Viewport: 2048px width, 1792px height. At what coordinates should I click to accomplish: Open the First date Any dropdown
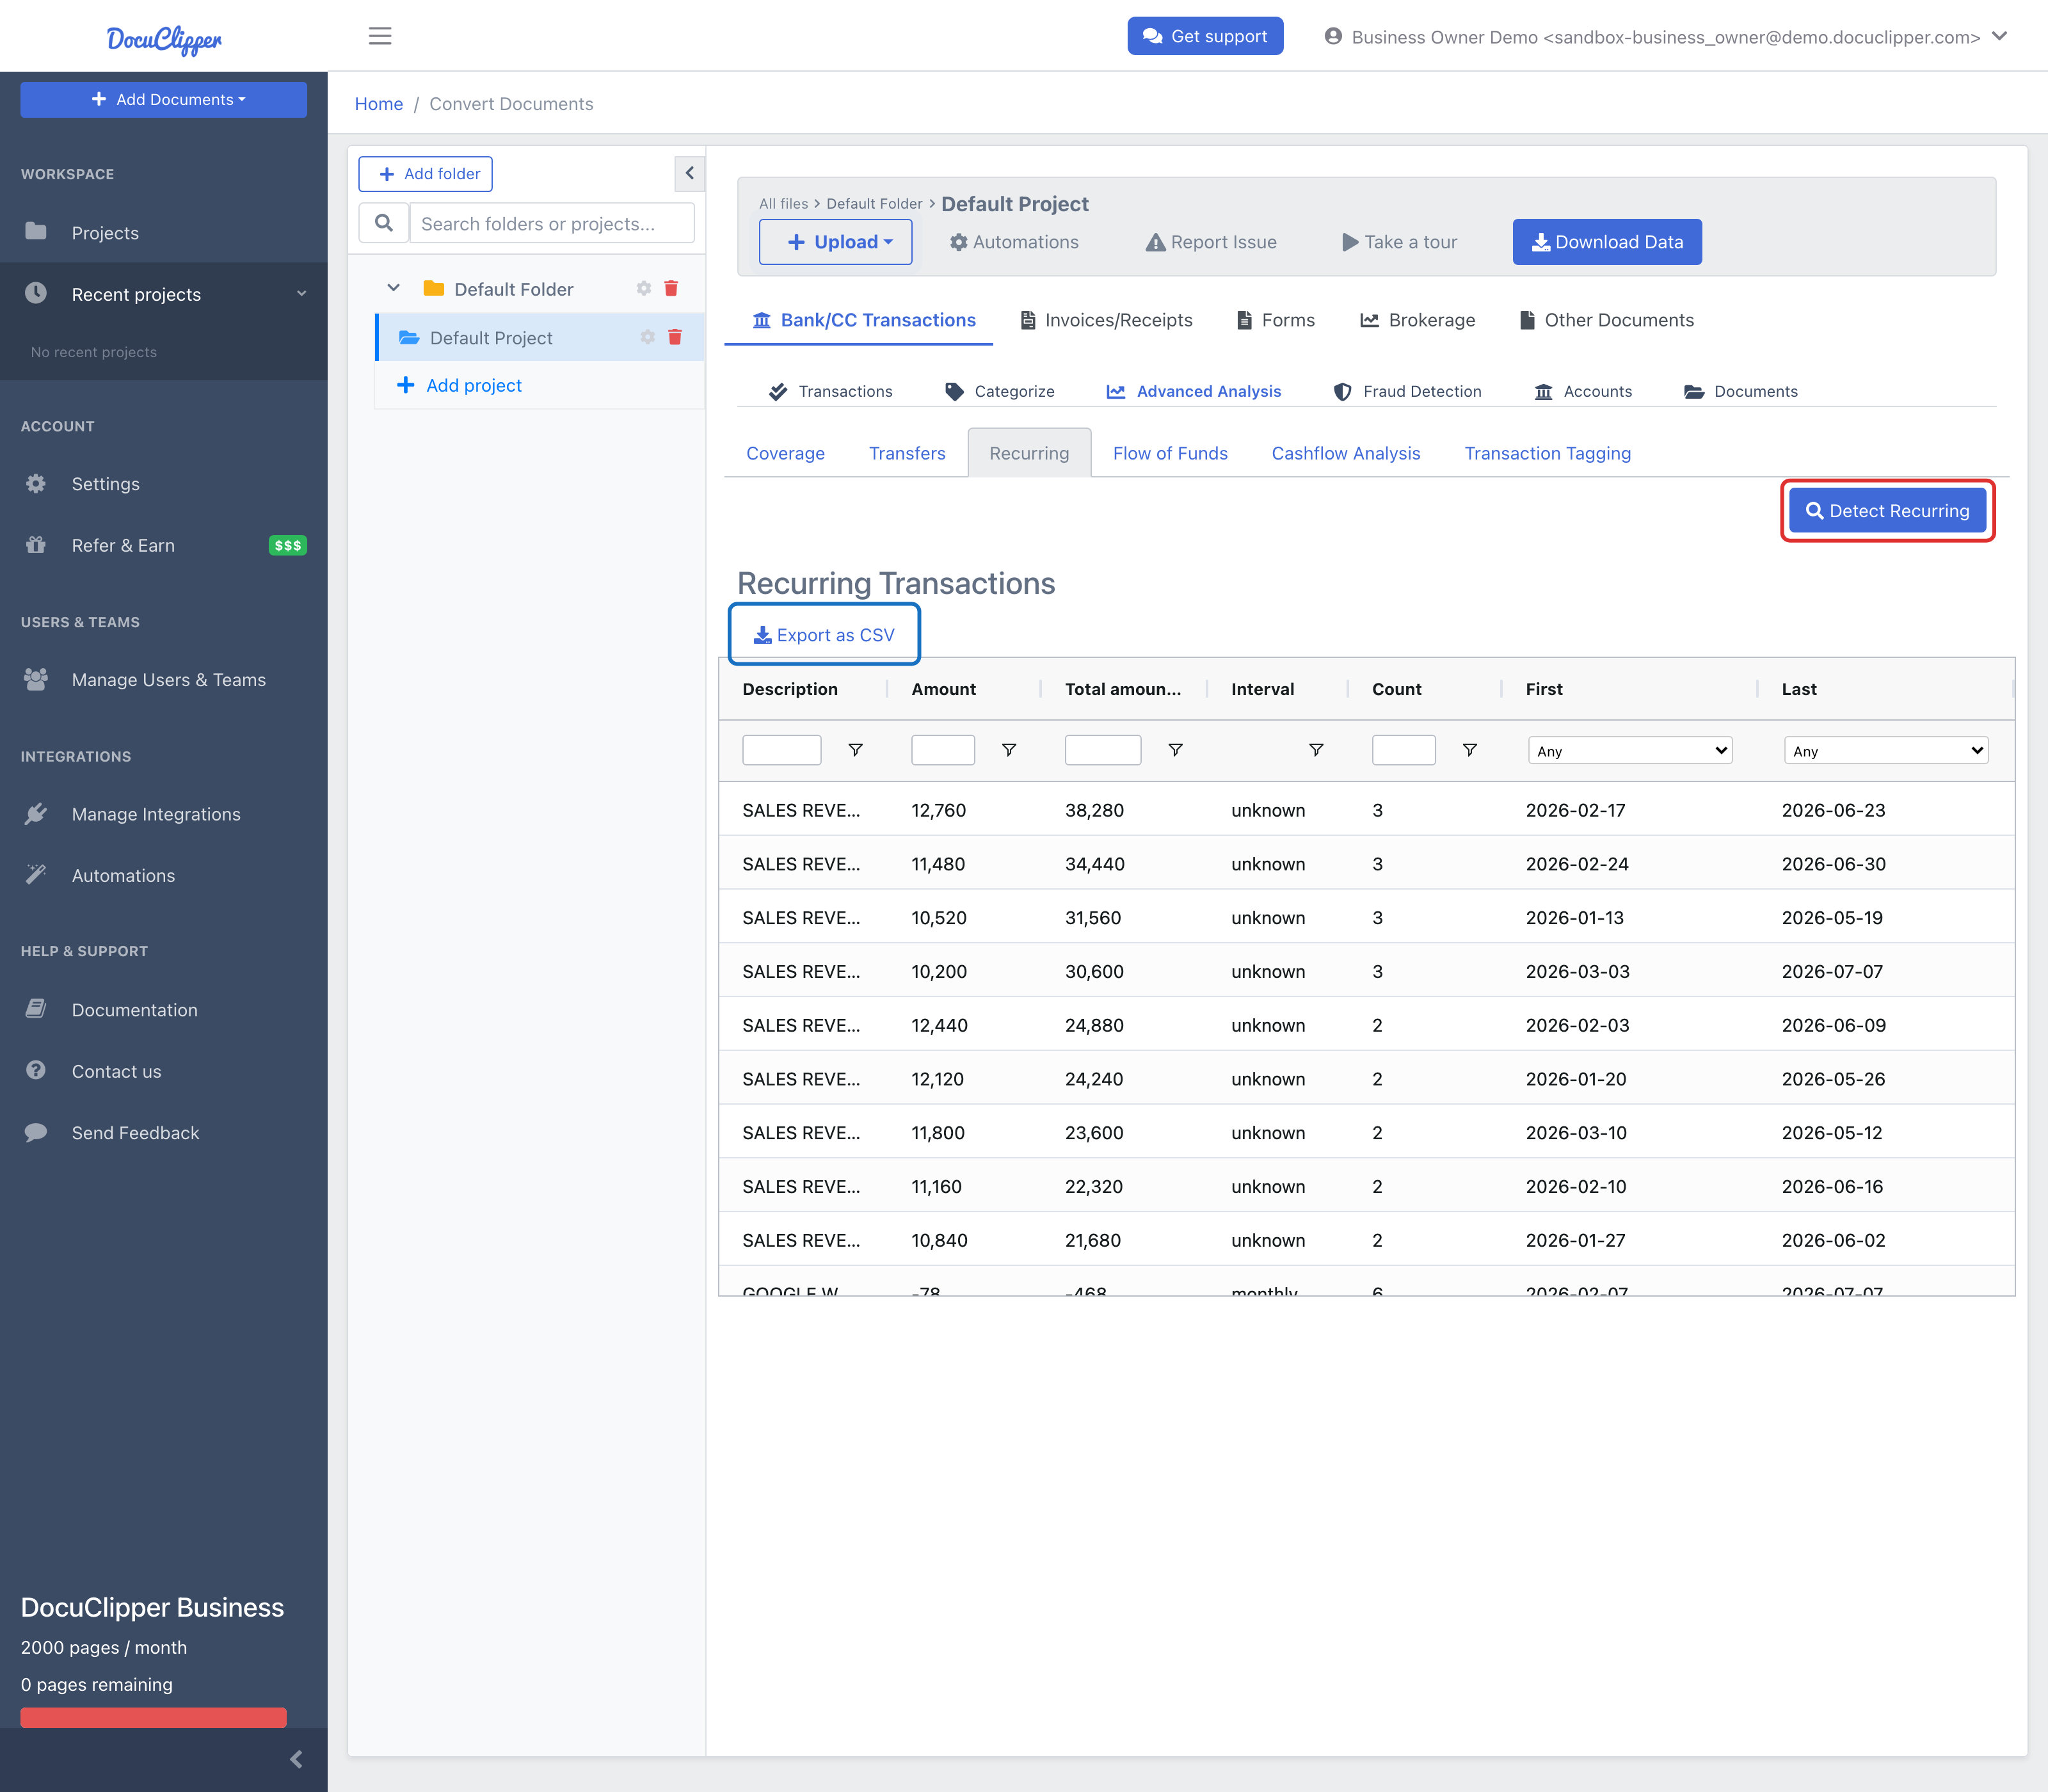click(1630, 751)
